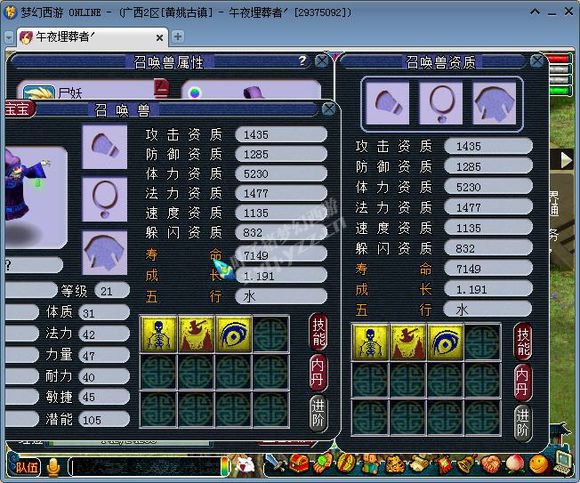Open the computer system settings icon
580x483 pixels.
coord(563,462)
